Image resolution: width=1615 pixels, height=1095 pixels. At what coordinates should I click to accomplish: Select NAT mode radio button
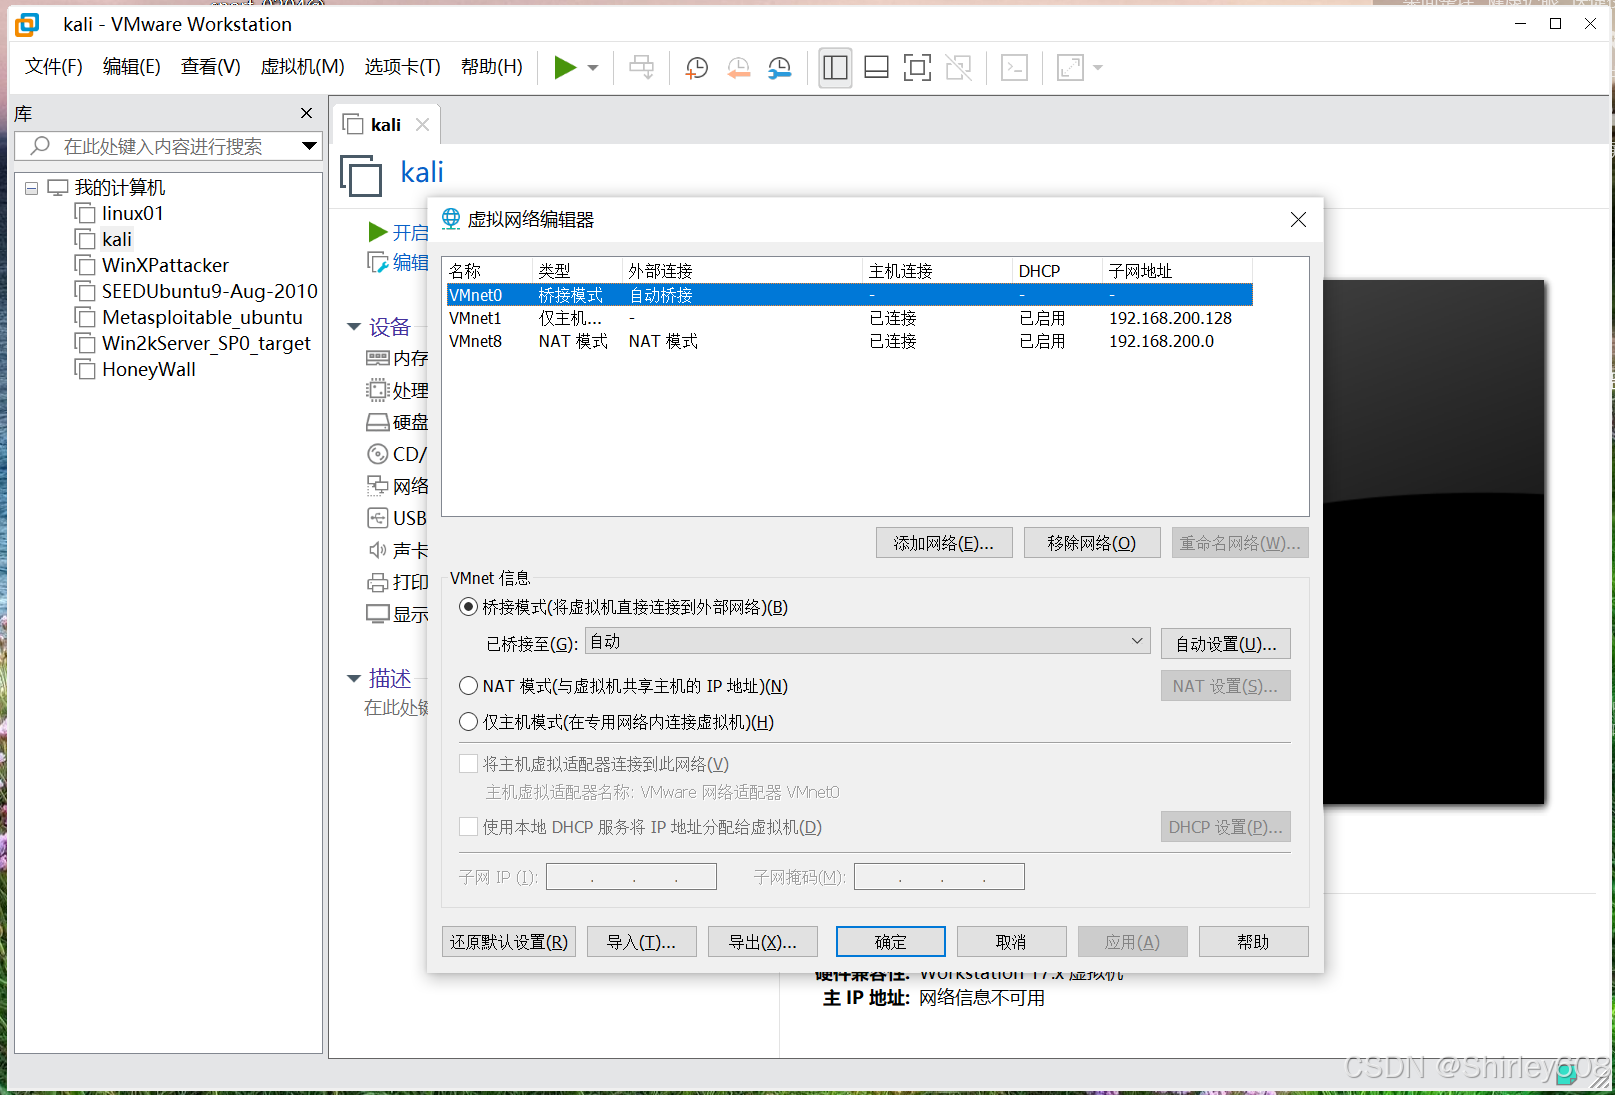[x=468, y=686]
